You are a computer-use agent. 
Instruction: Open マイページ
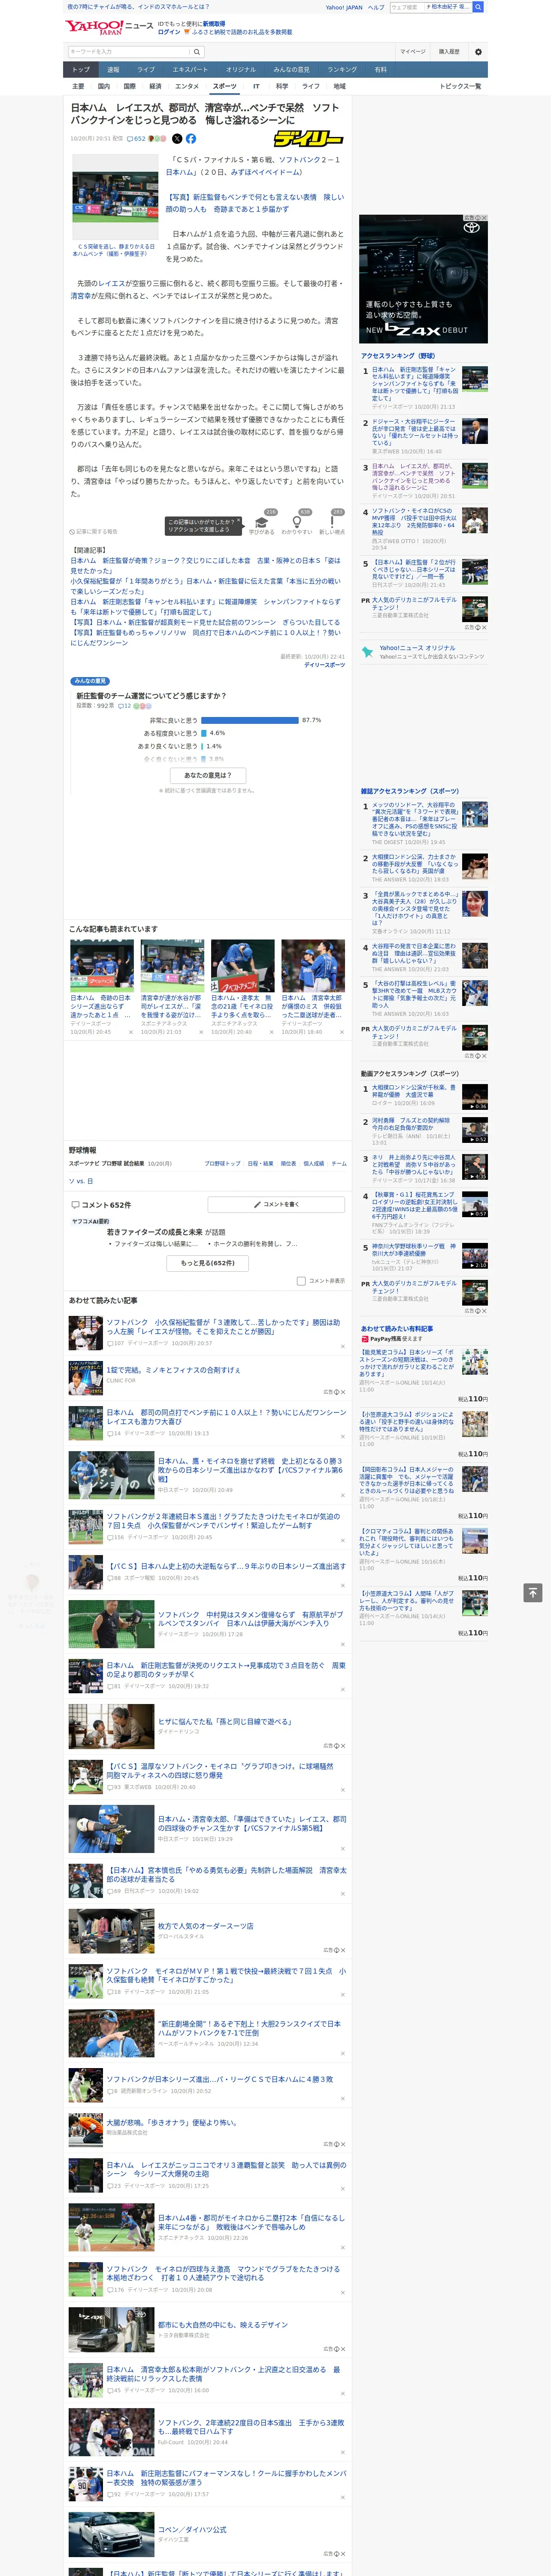[413, 52]
